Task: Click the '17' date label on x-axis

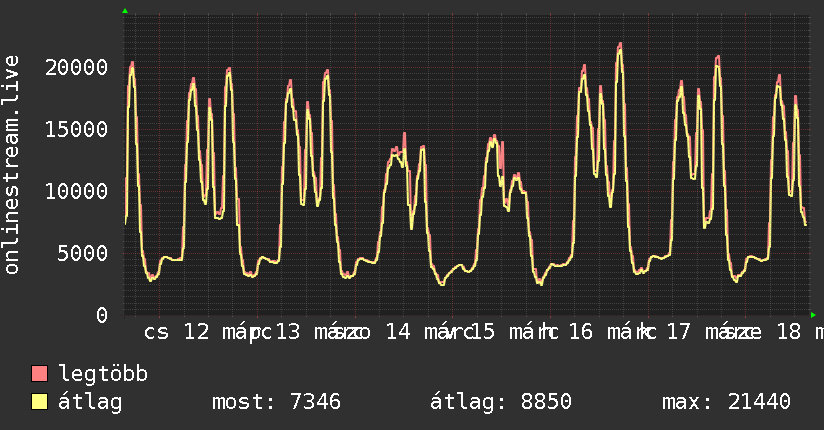Action: pyautogui.click(x=678, y=332)
